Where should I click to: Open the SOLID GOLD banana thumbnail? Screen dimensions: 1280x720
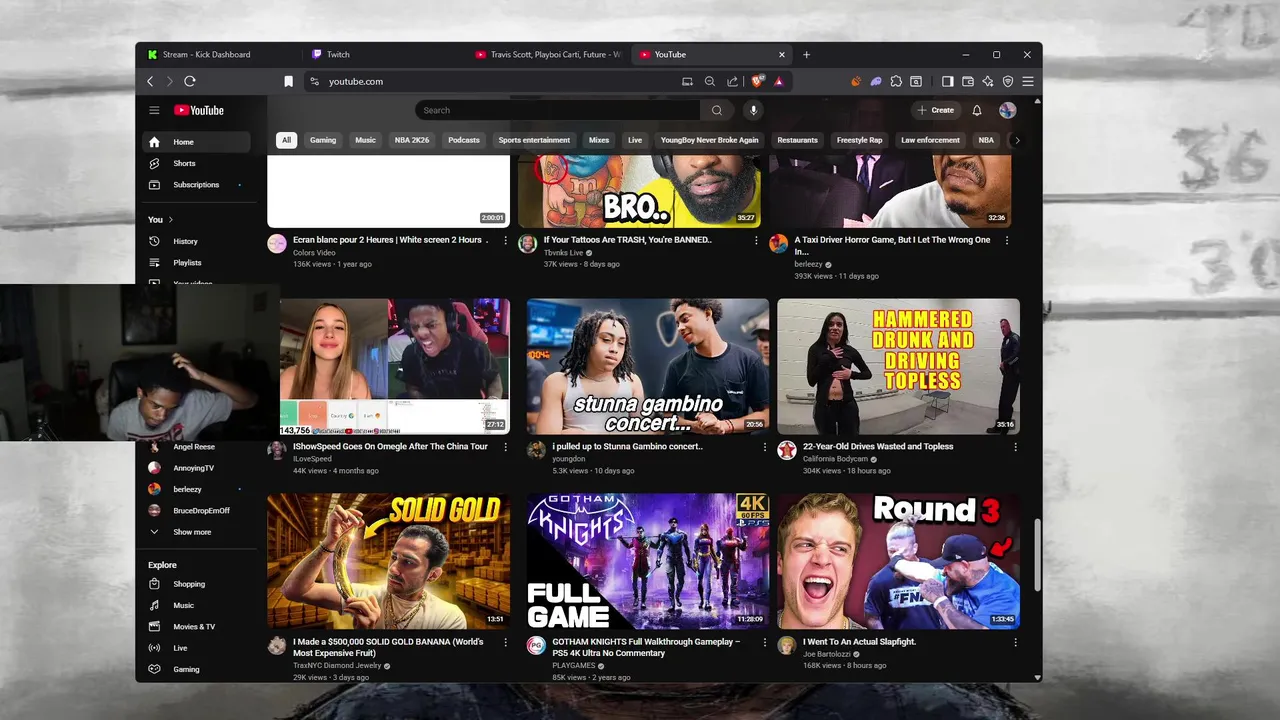388,561
